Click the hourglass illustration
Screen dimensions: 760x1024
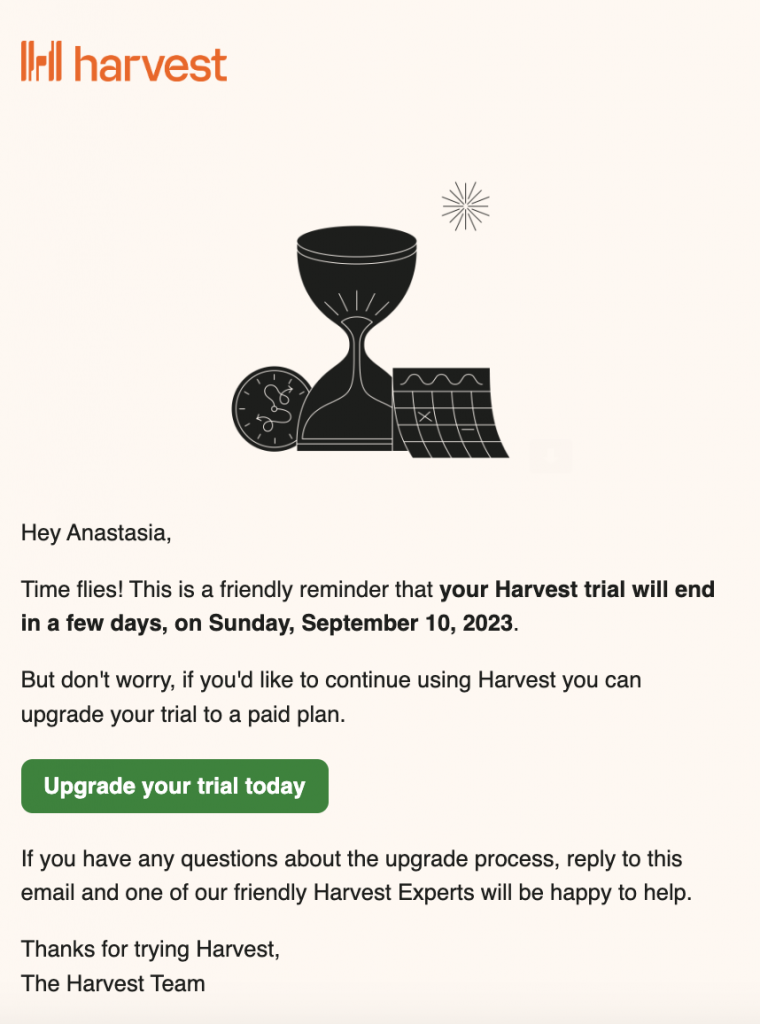pos(354,338)
